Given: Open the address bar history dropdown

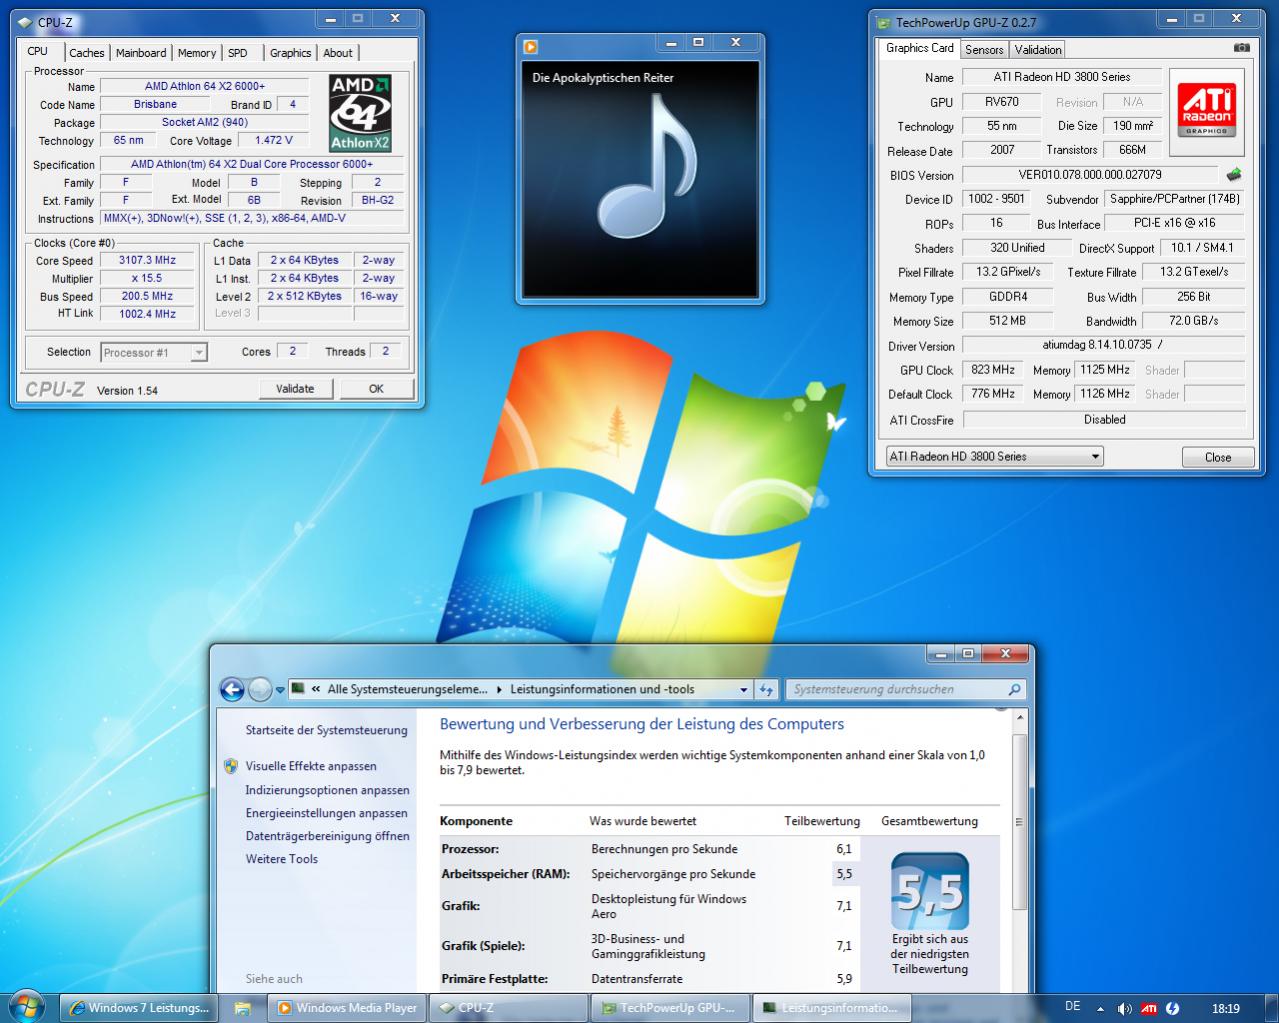Looking at the screenshot, I should tap(743, 689).
